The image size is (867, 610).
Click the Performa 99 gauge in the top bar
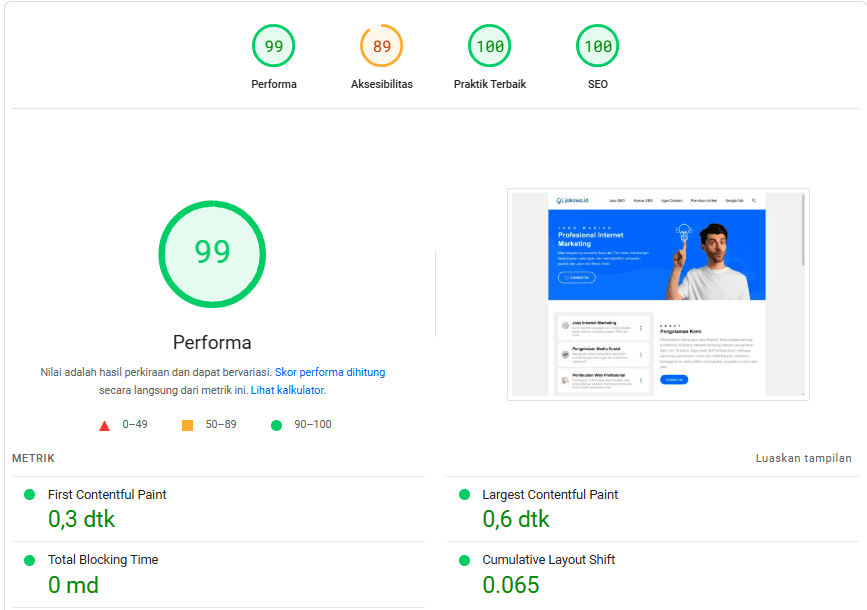tap(273, 45)
